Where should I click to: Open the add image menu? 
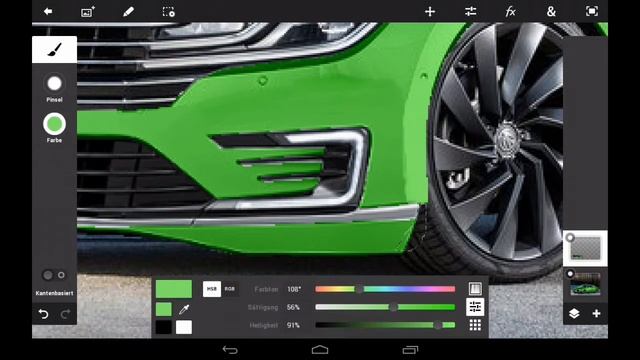pyautogui.click(x=88, y=11)
